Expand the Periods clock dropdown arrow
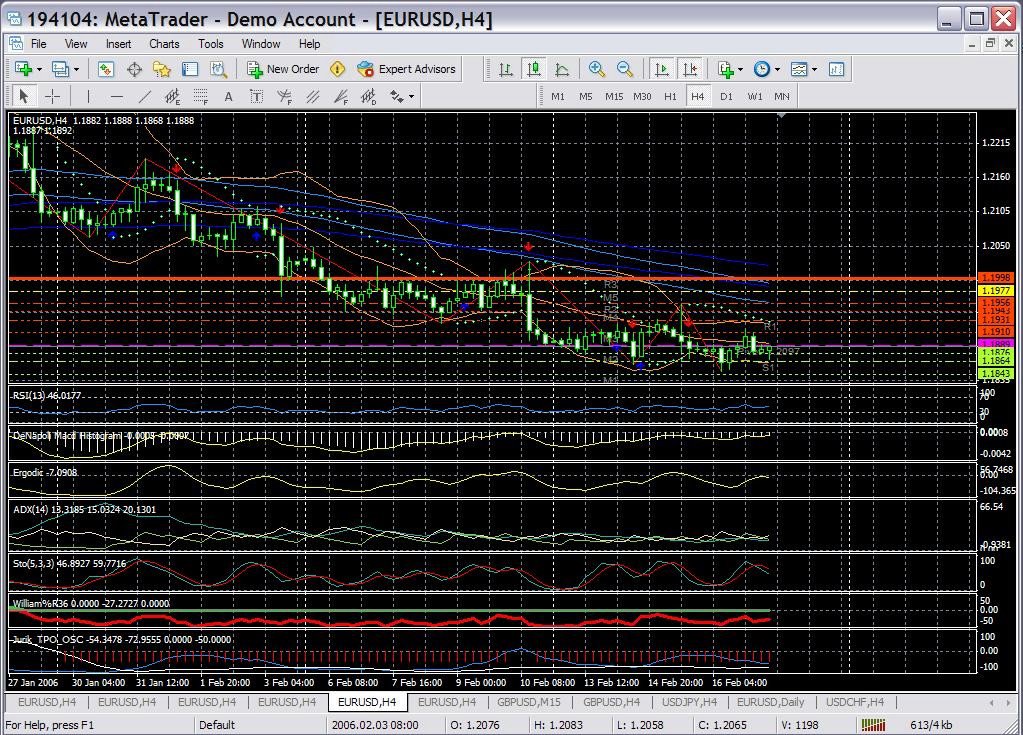 (777, 70)
